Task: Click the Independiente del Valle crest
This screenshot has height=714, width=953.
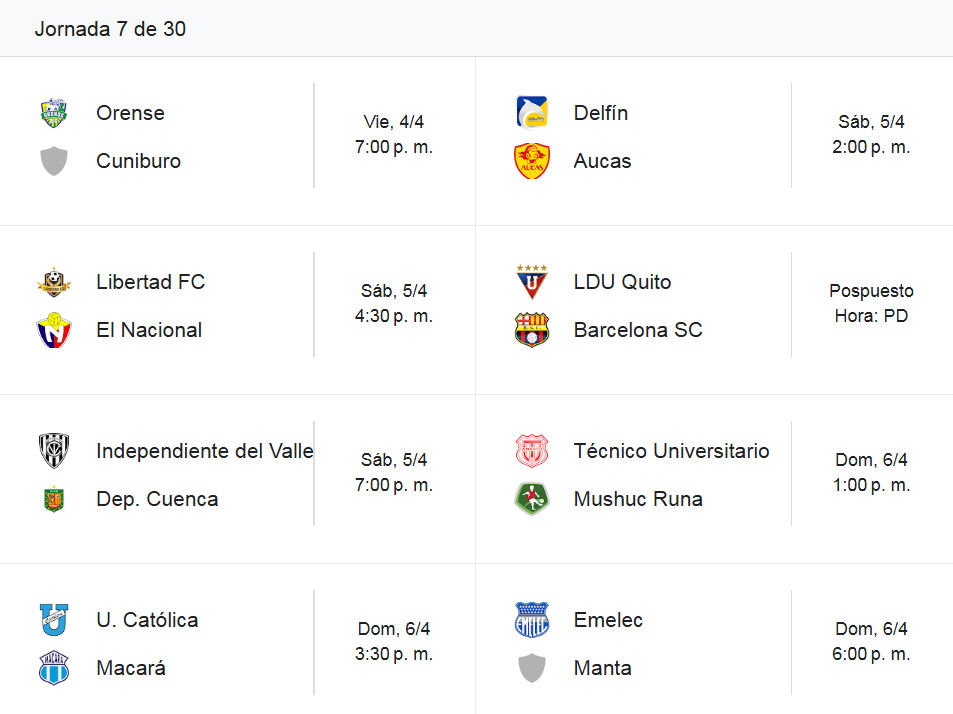Action: pyautogui.click(x=53, y=451)
